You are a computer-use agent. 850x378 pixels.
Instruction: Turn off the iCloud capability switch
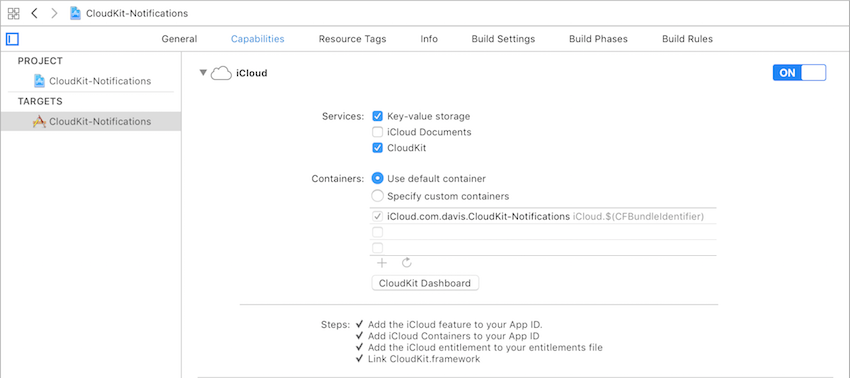point(799,73)
